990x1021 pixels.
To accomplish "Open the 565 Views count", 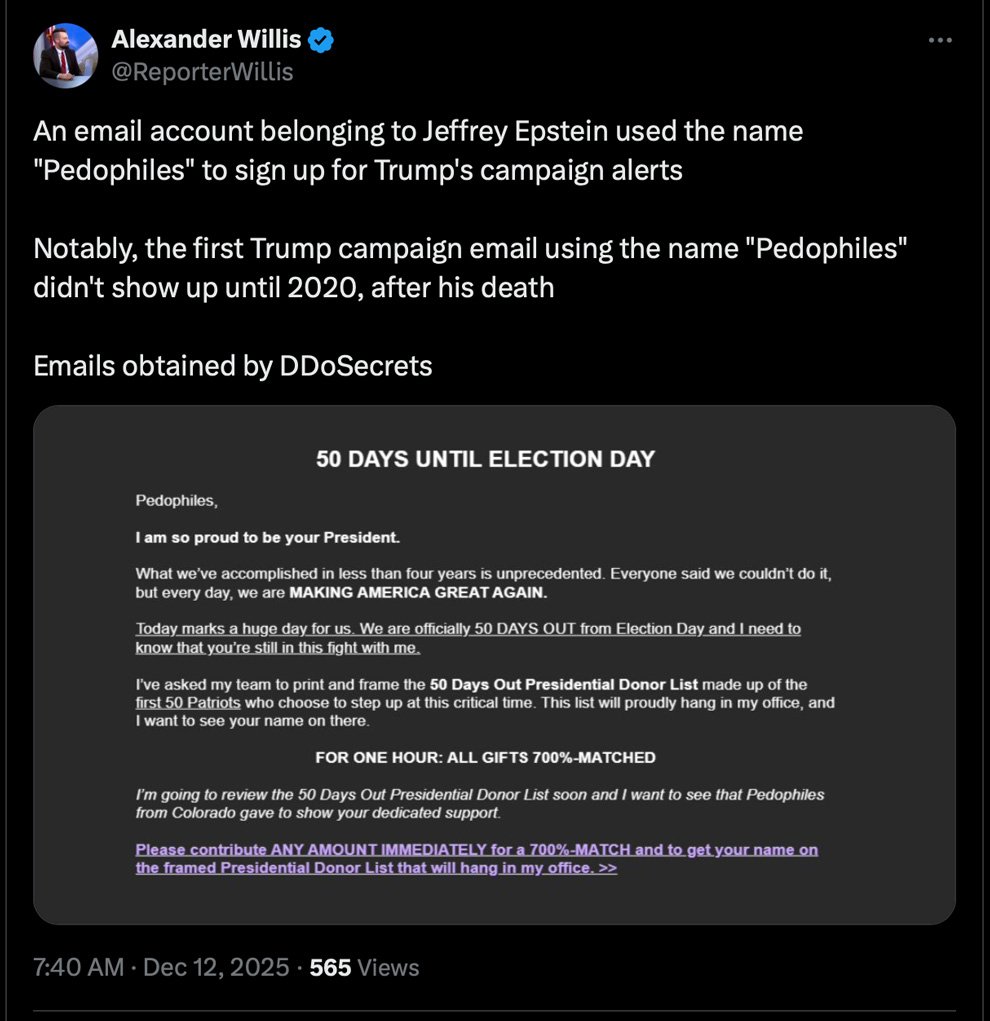I will [x=365, y=967].
